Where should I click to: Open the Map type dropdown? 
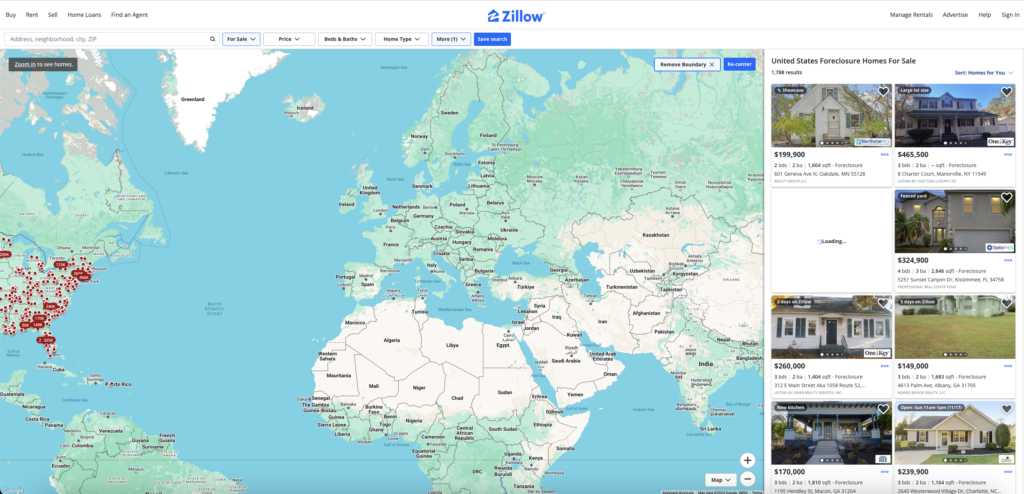click(x=721, y=480)
